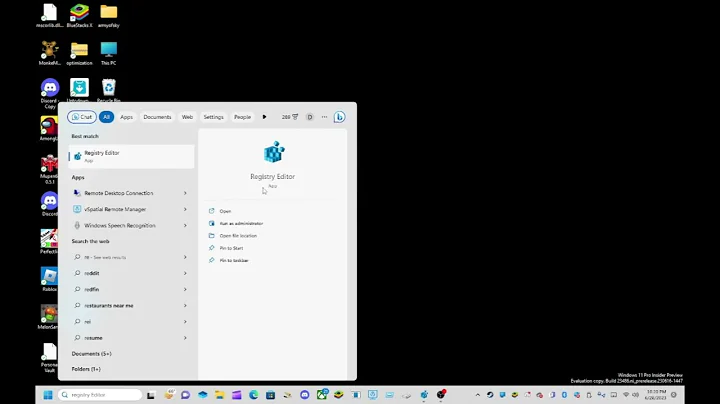Open Registry Editor taskbar icon
The image size is (720, 404).
click(x=424, y=394)
